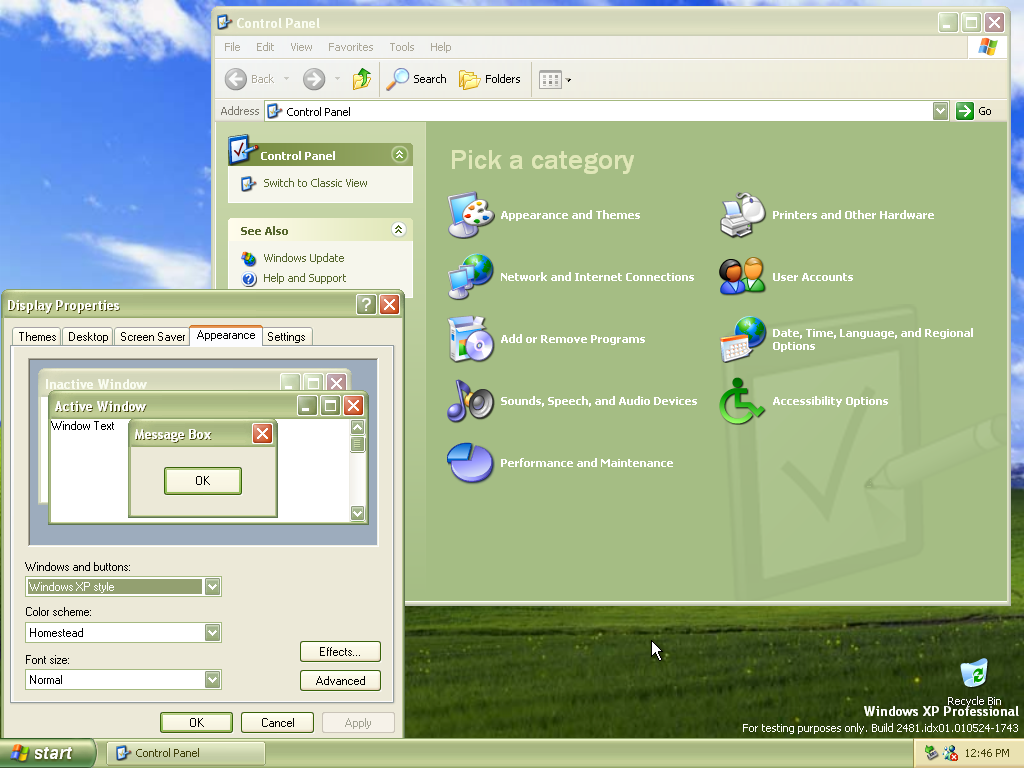
Task: Open Sounds, Speech, and Audio Devices icon
Action: click(x=470, y=401)
